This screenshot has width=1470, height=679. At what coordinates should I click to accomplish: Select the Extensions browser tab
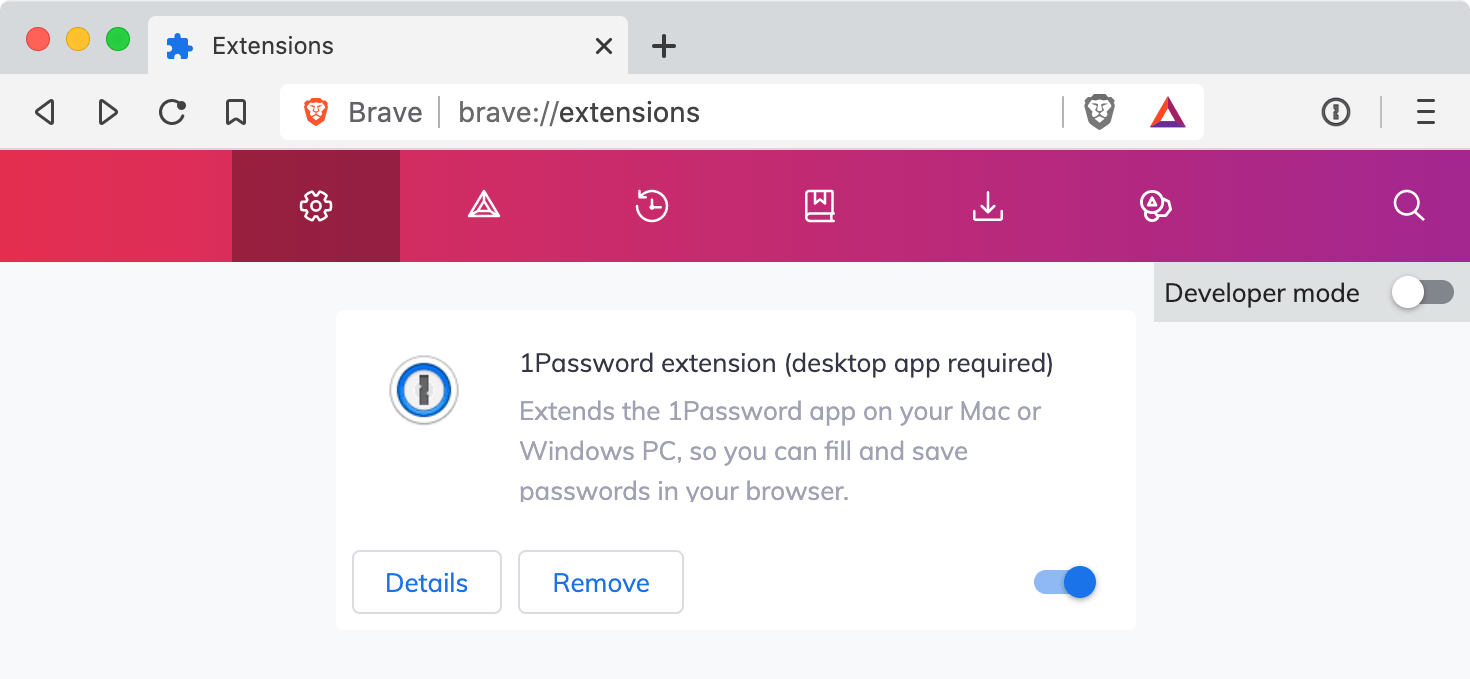tap(388, 46)
